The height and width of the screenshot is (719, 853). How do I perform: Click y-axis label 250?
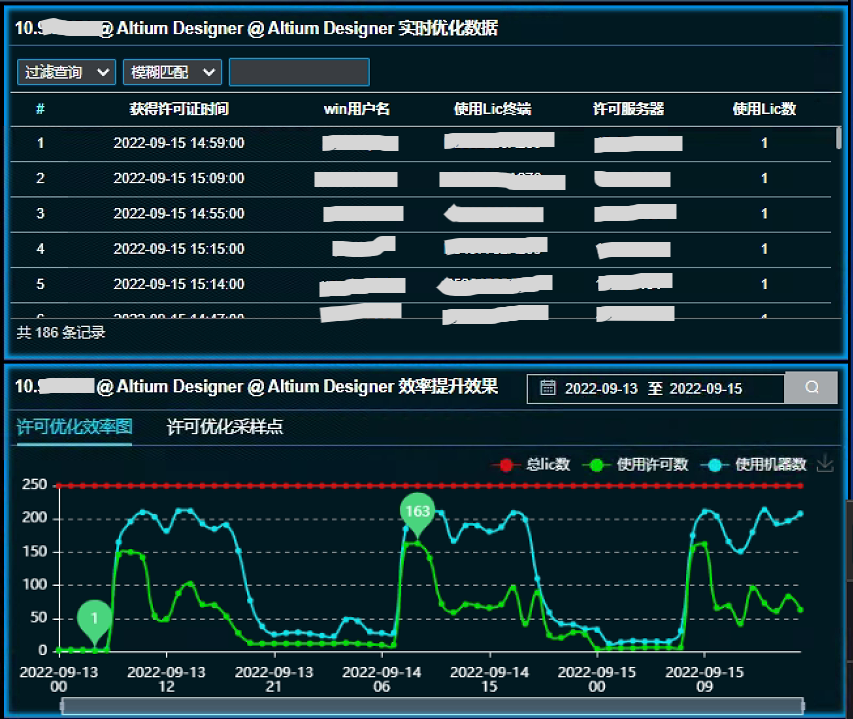[x=34, y=485]
